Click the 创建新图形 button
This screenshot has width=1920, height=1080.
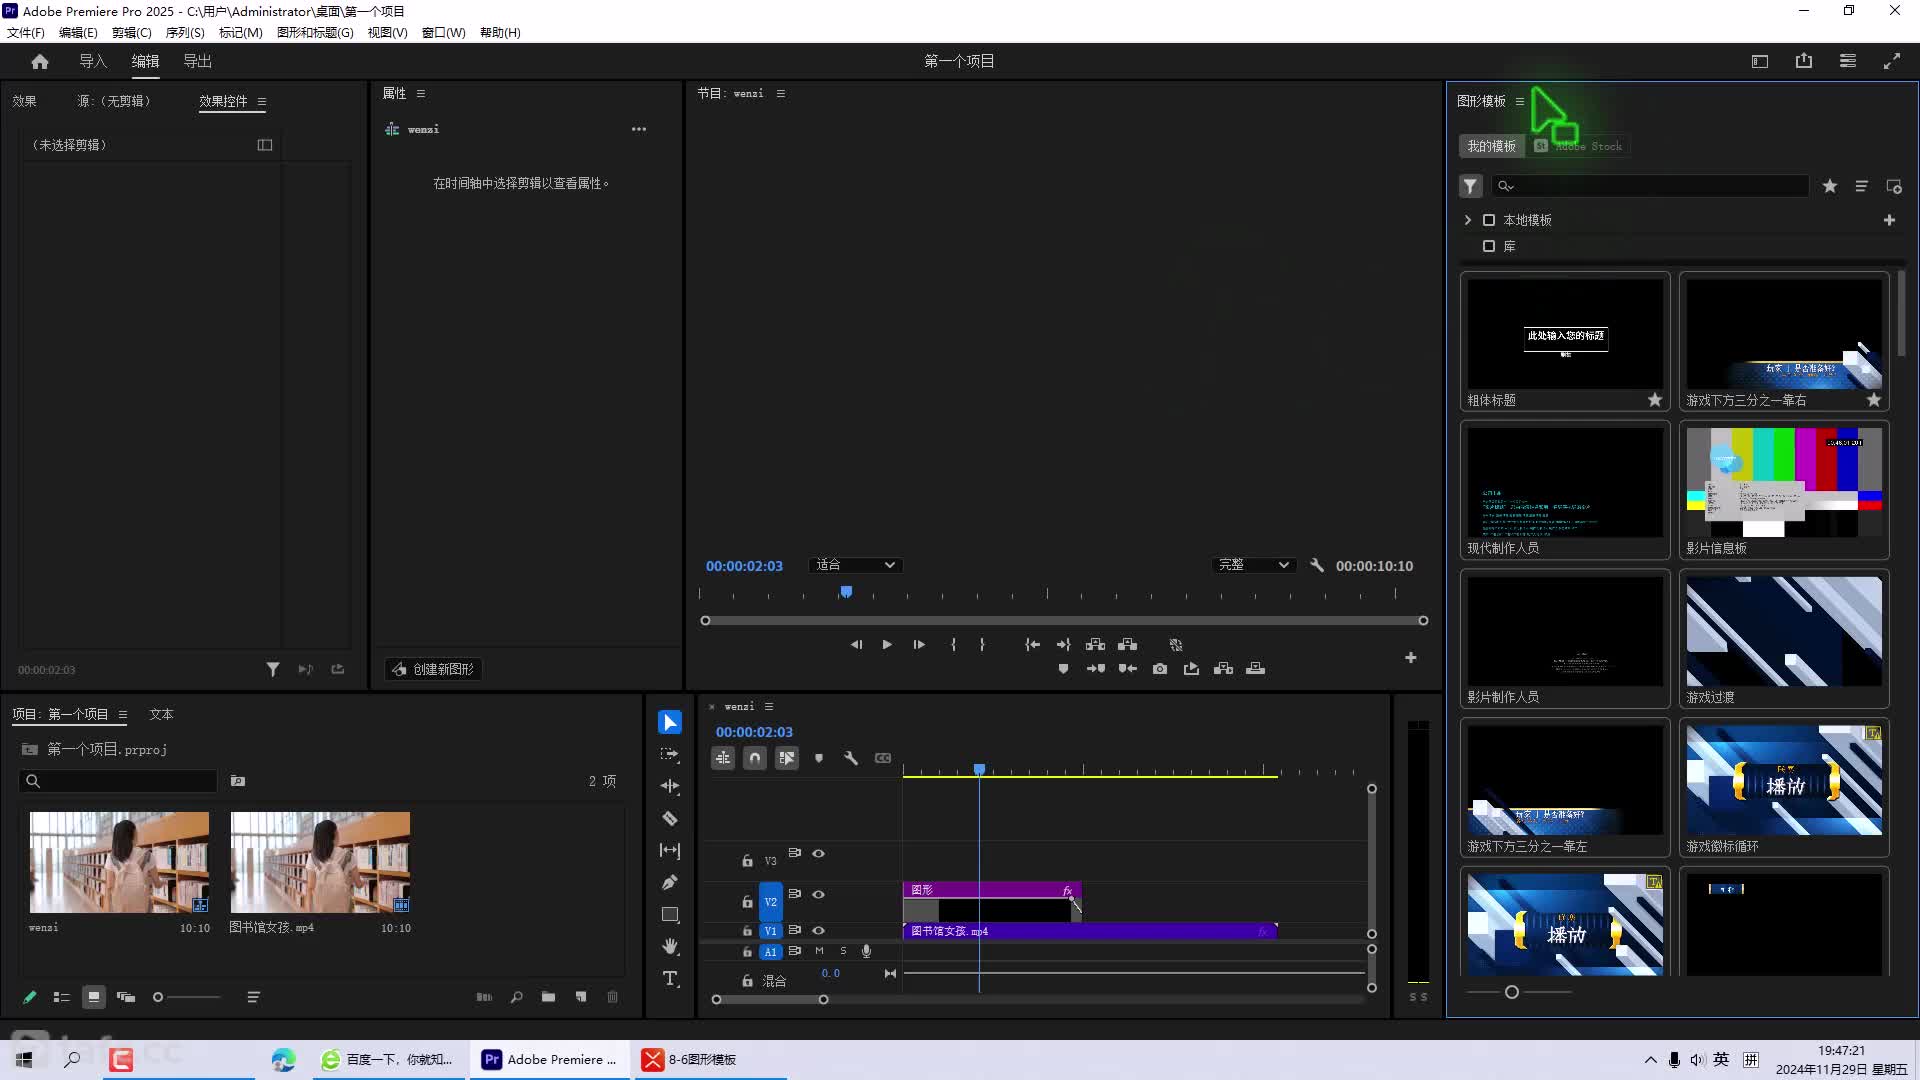pos(433,669)
